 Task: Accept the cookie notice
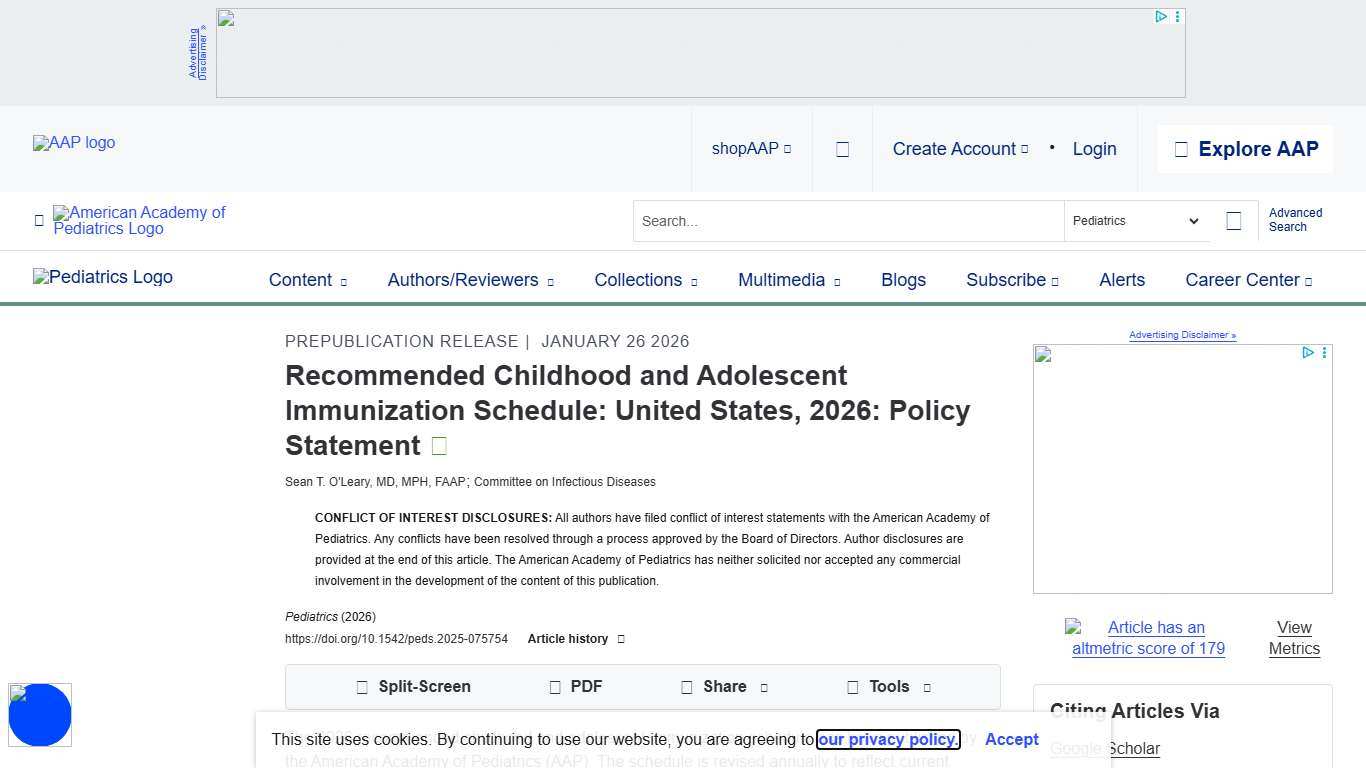(1011, 739)
